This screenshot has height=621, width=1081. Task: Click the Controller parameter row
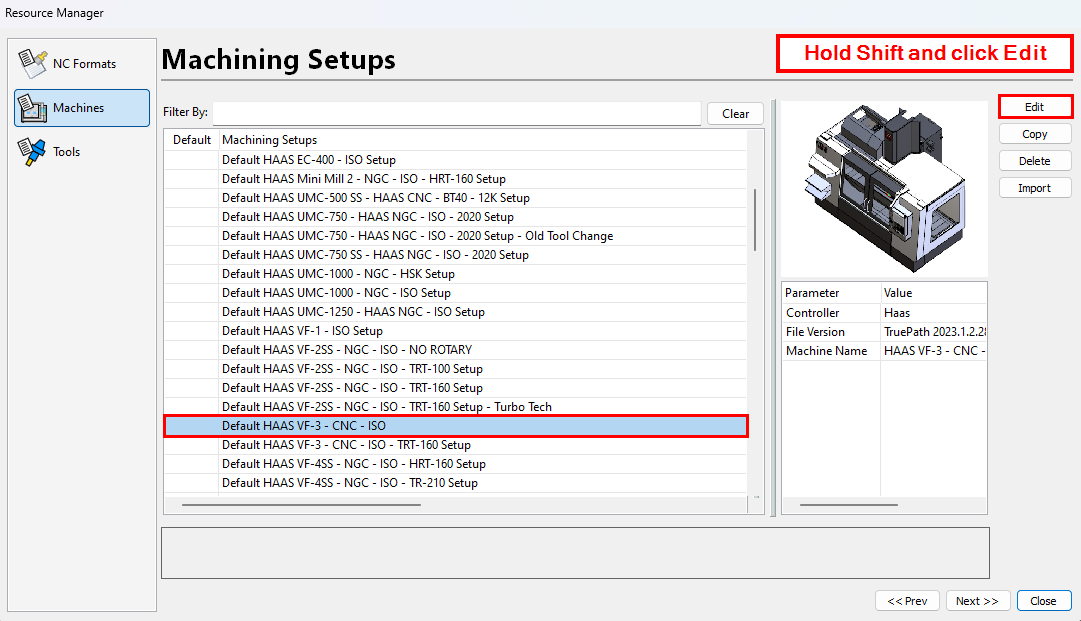tap(885, 313)
